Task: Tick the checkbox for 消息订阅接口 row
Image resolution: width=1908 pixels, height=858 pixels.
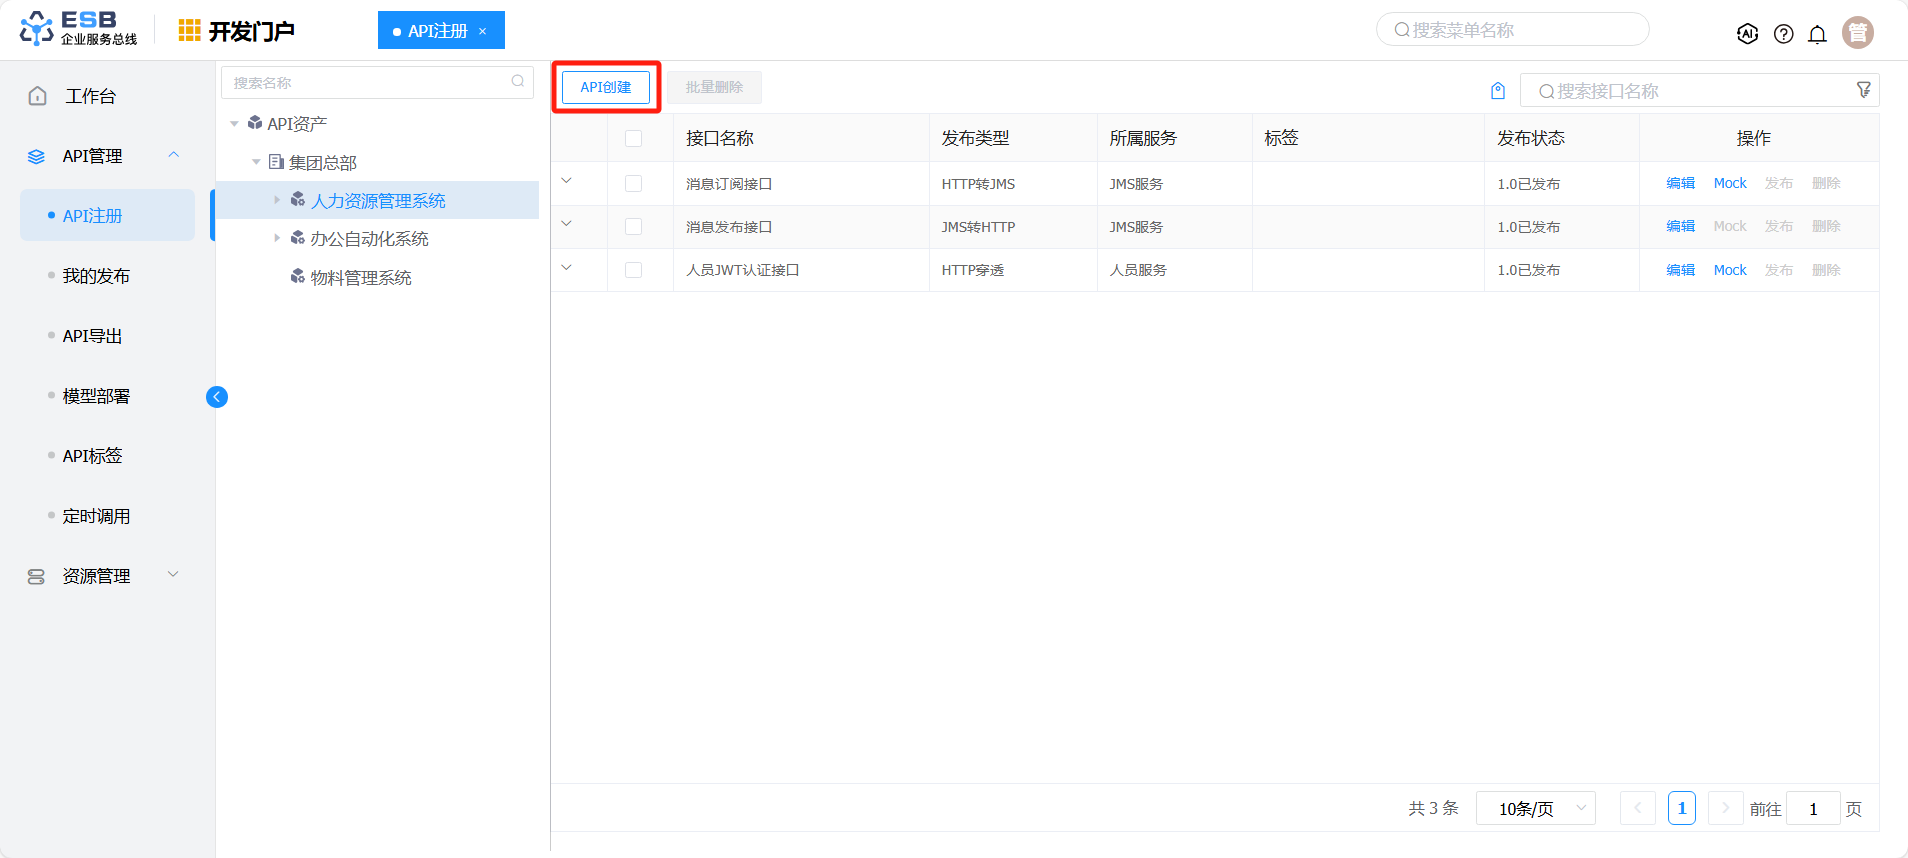Action: [x=633, y=184]
